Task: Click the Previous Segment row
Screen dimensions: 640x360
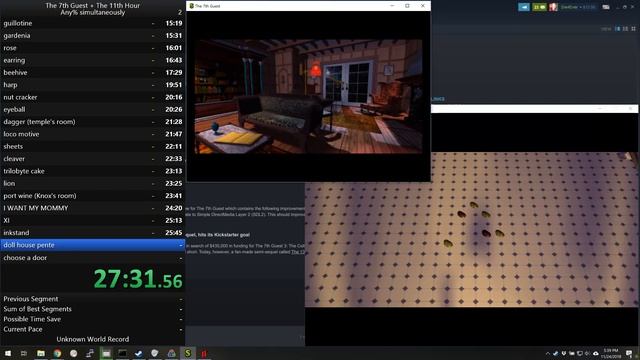Action: (x=93, y=299)
